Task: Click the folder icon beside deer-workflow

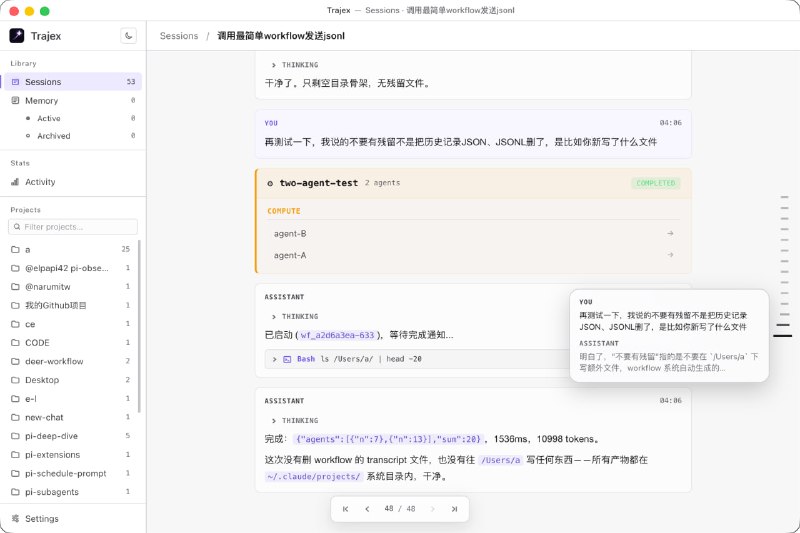Action: [x=15, y=361]
